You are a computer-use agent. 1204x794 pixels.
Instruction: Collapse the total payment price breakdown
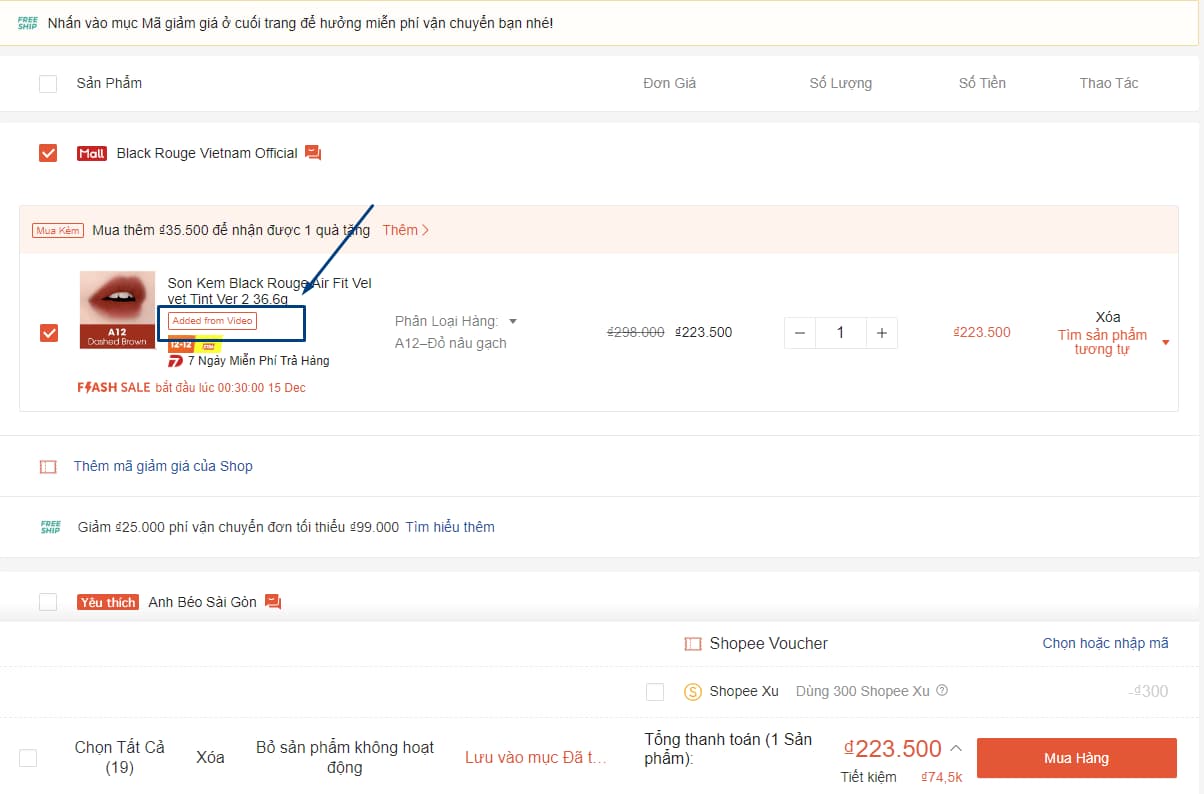point(956,747)
